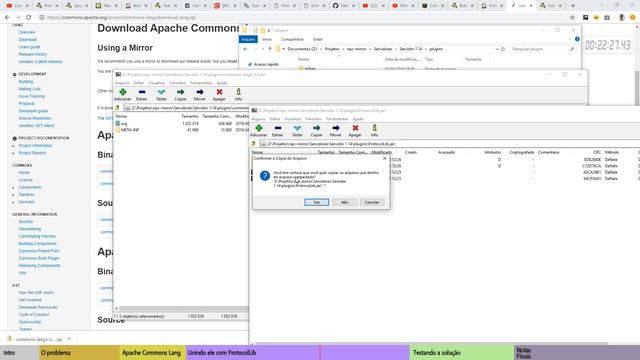Click Release History link in sidebar
The height and width of the screenshot is (360, 640).
[x=33, y=54]
